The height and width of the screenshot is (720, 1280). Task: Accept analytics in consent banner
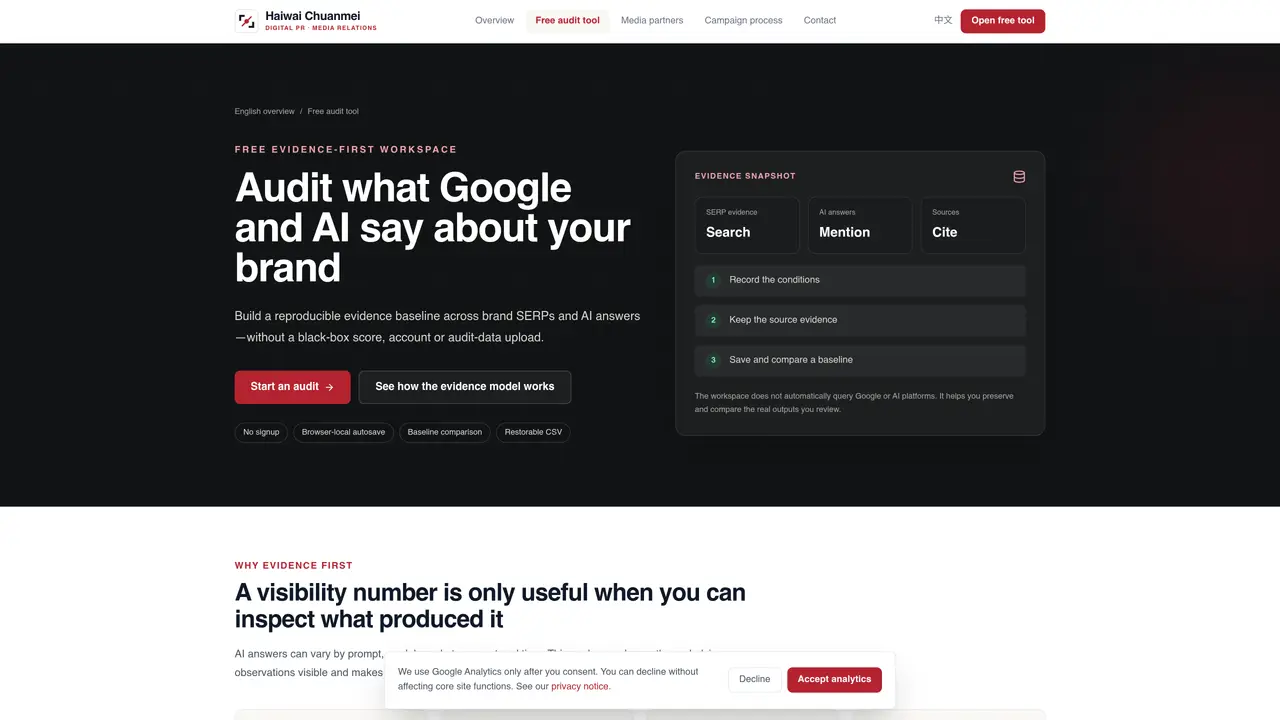tap(834, 680)
